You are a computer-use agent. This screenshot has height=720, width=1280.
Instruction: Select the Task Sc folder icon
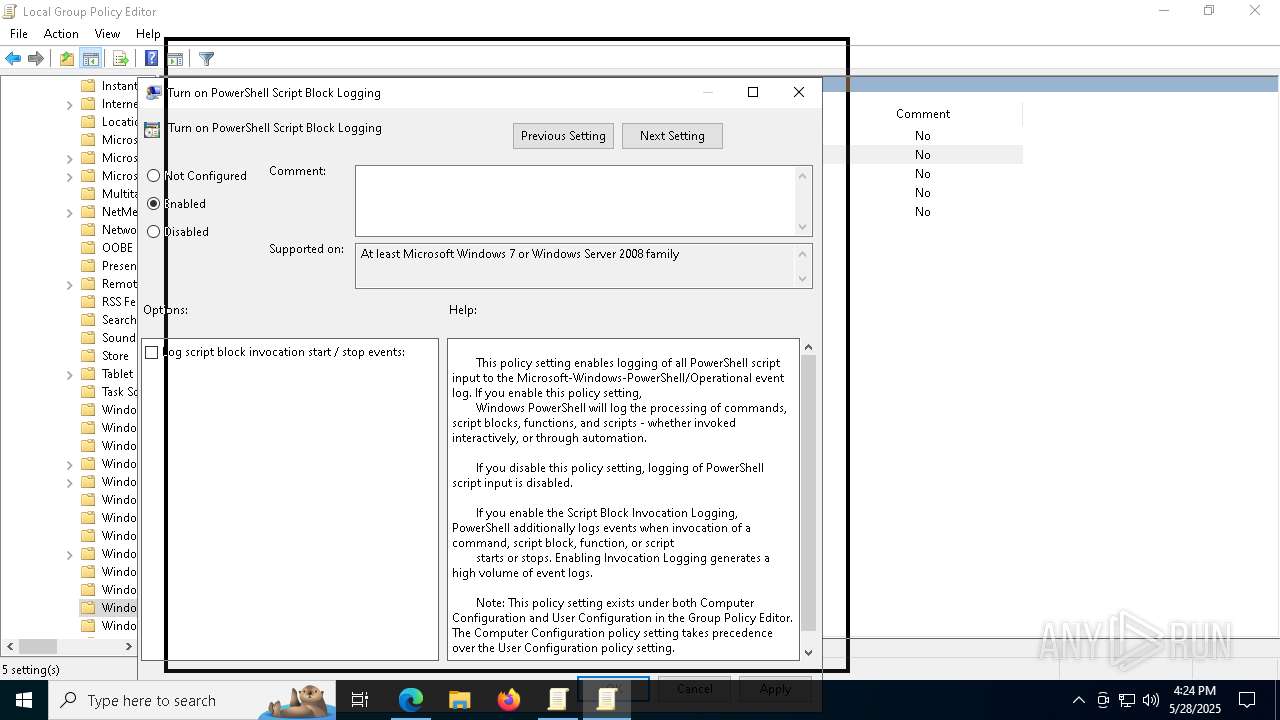(88, 392)
